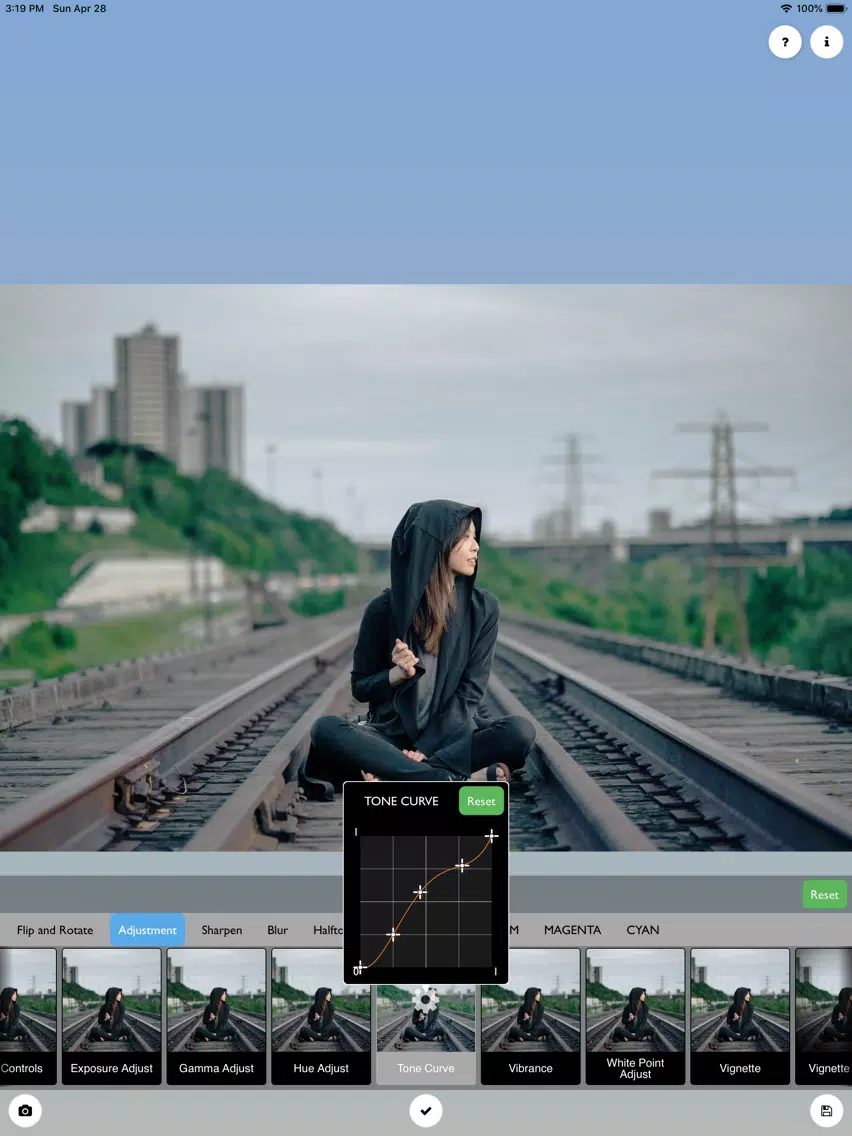Reset the tone curve in the popup

(481, 801)
